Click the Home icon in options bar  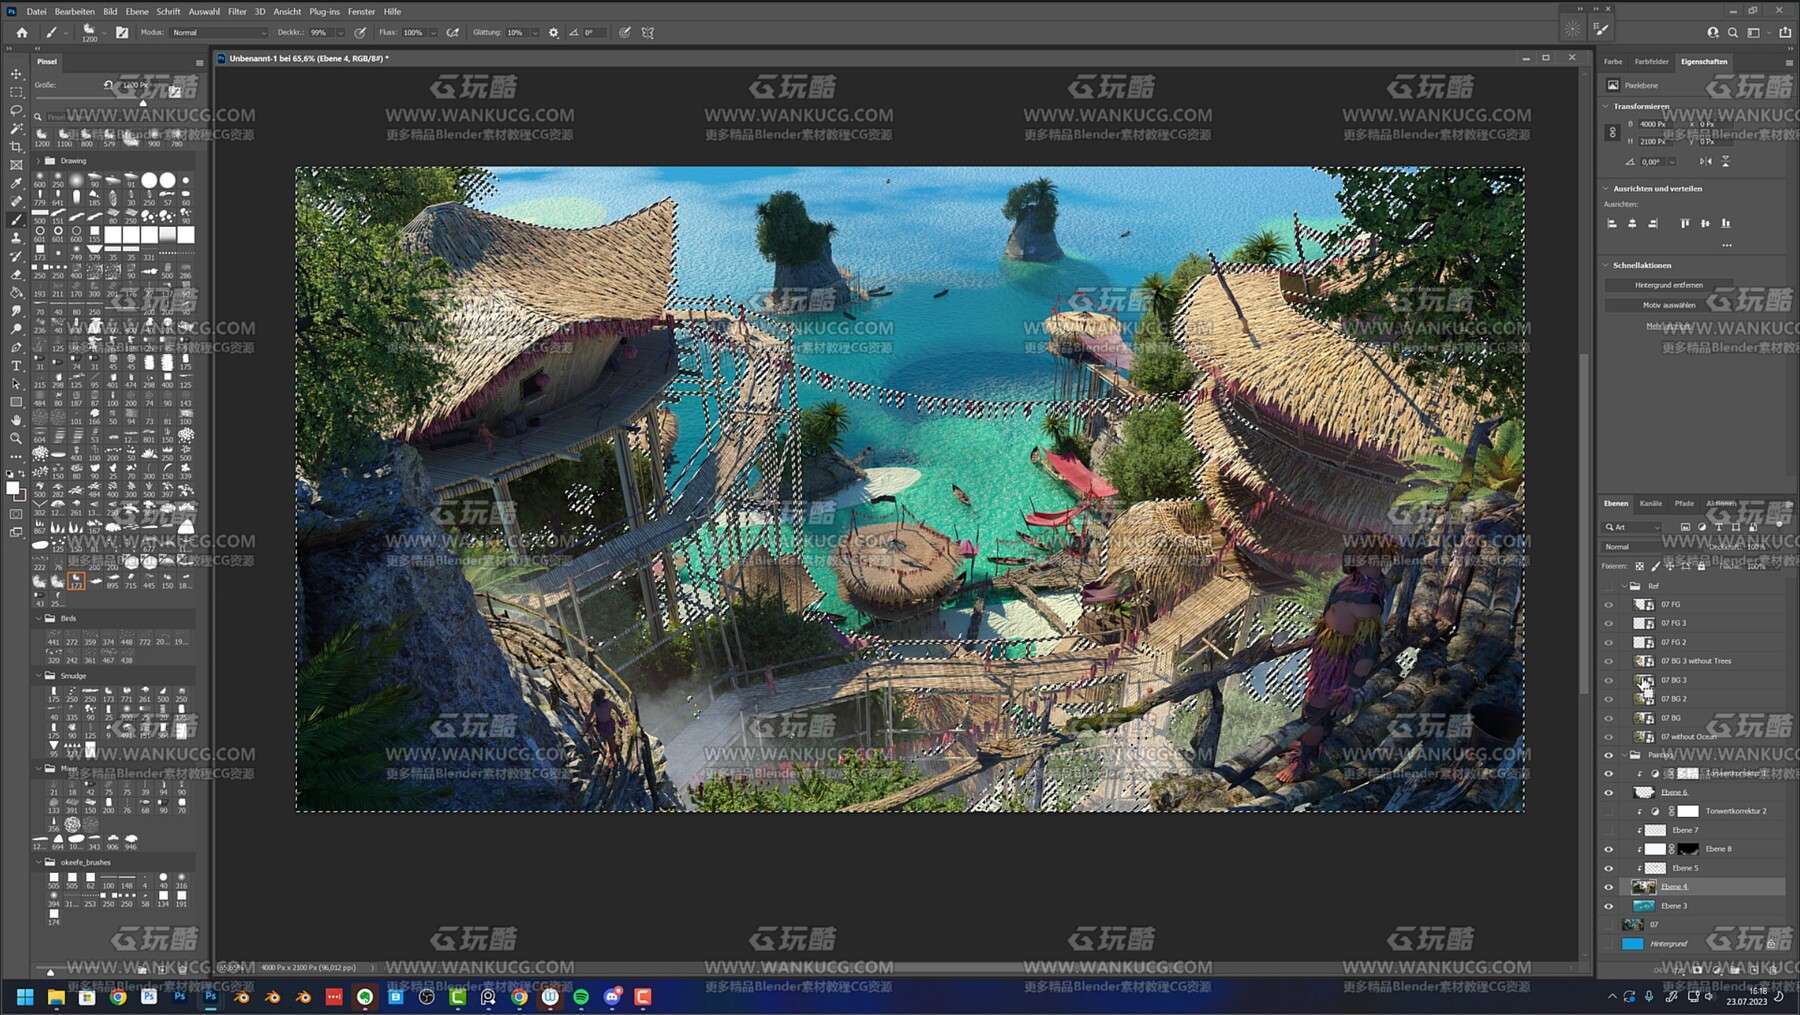[x=21, y=32]
